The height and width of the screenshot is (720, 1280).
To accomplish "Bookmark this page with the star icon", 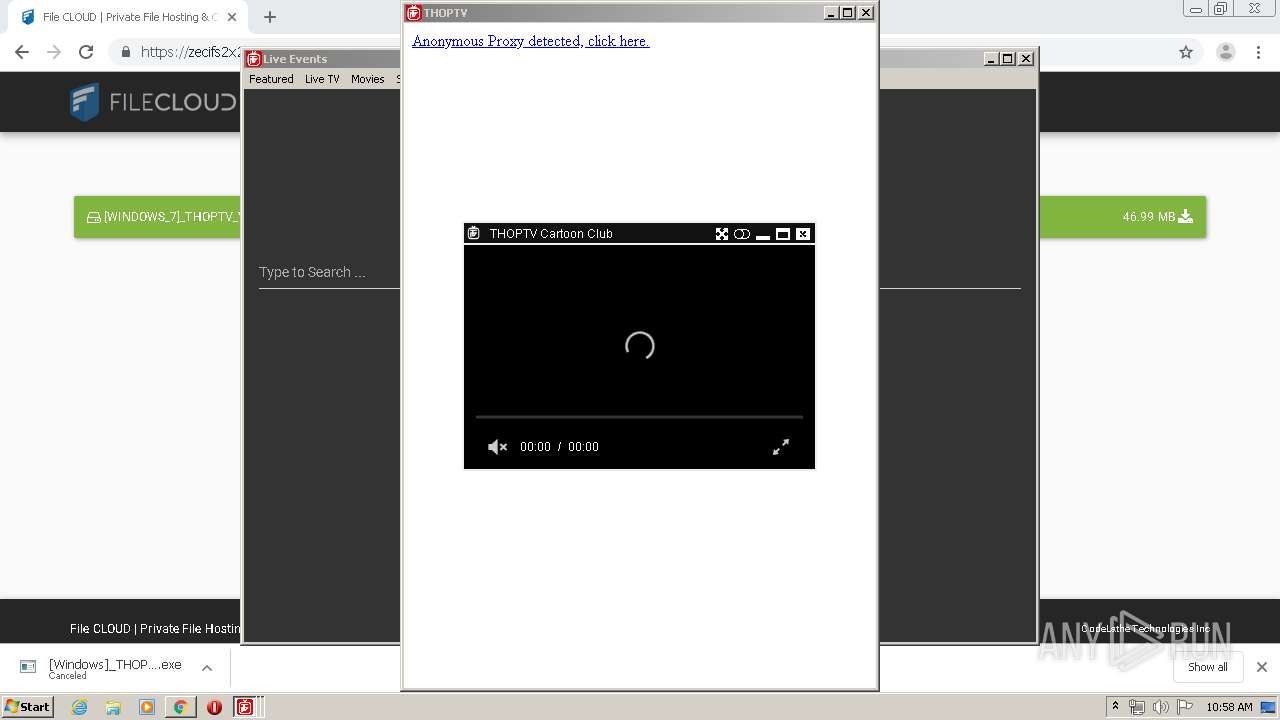I will pos(1186,52).
